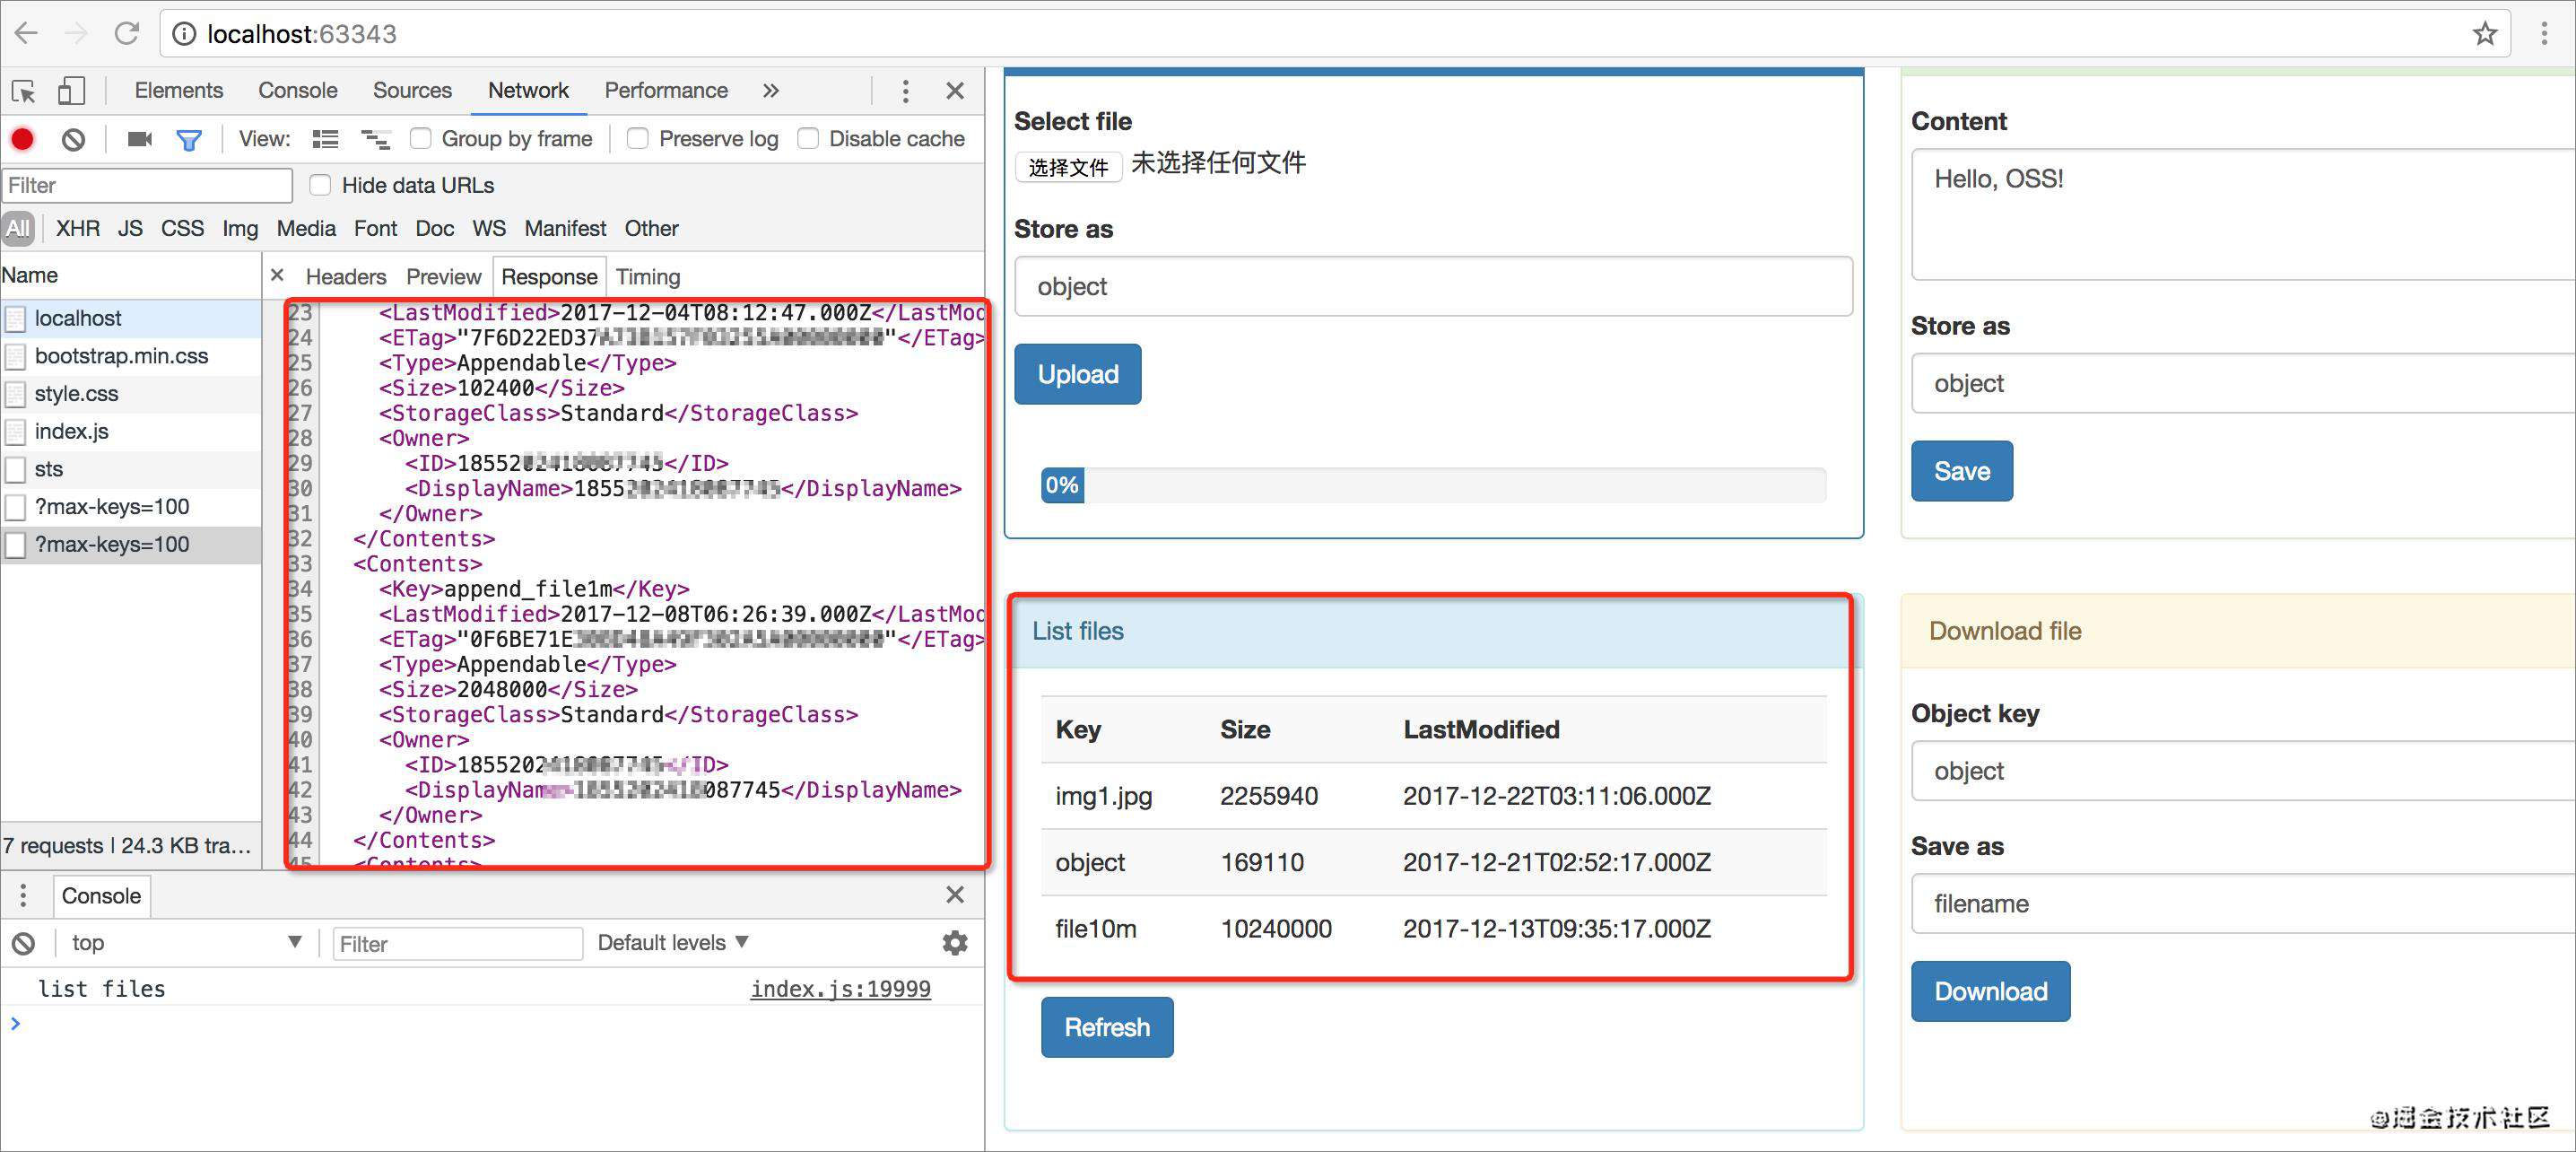This screenshot has height=1152, width=2576.
Task: Focus the Object key input field
Action: [2243, 770]
